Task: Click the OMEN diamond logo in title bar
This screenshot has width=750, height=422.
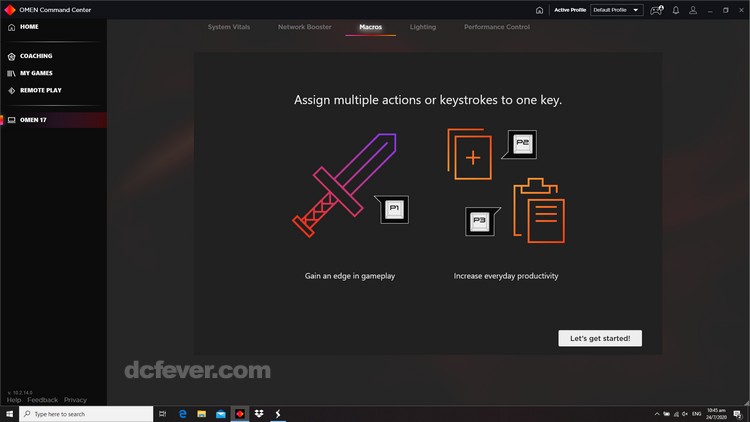Action: [x=10, y=10]
